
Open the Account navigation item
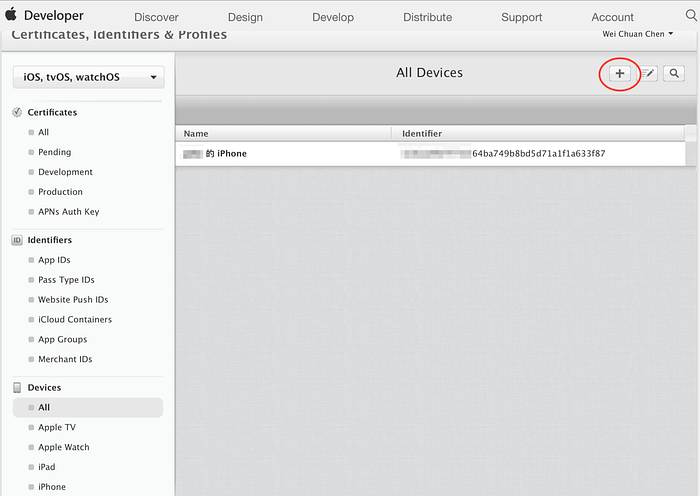[x=612, y=17]
